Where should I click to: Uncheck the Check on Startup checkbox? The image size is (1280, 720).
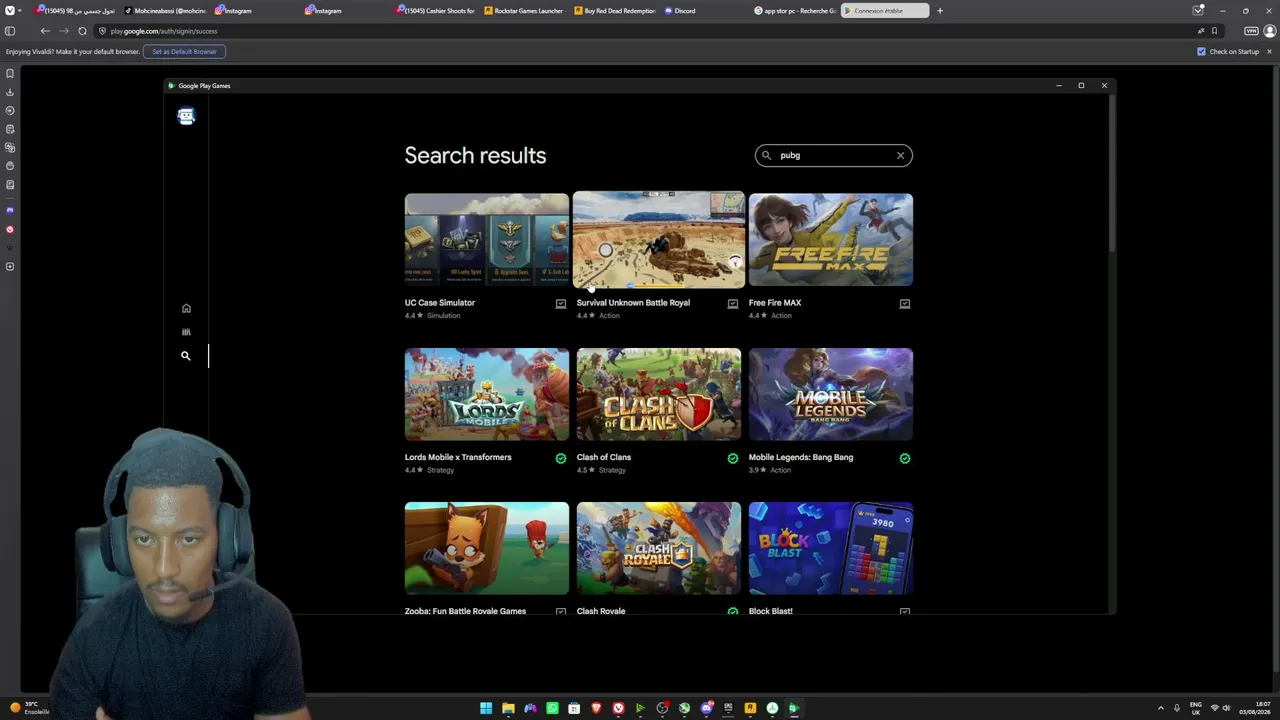[x=1201, y=51]
